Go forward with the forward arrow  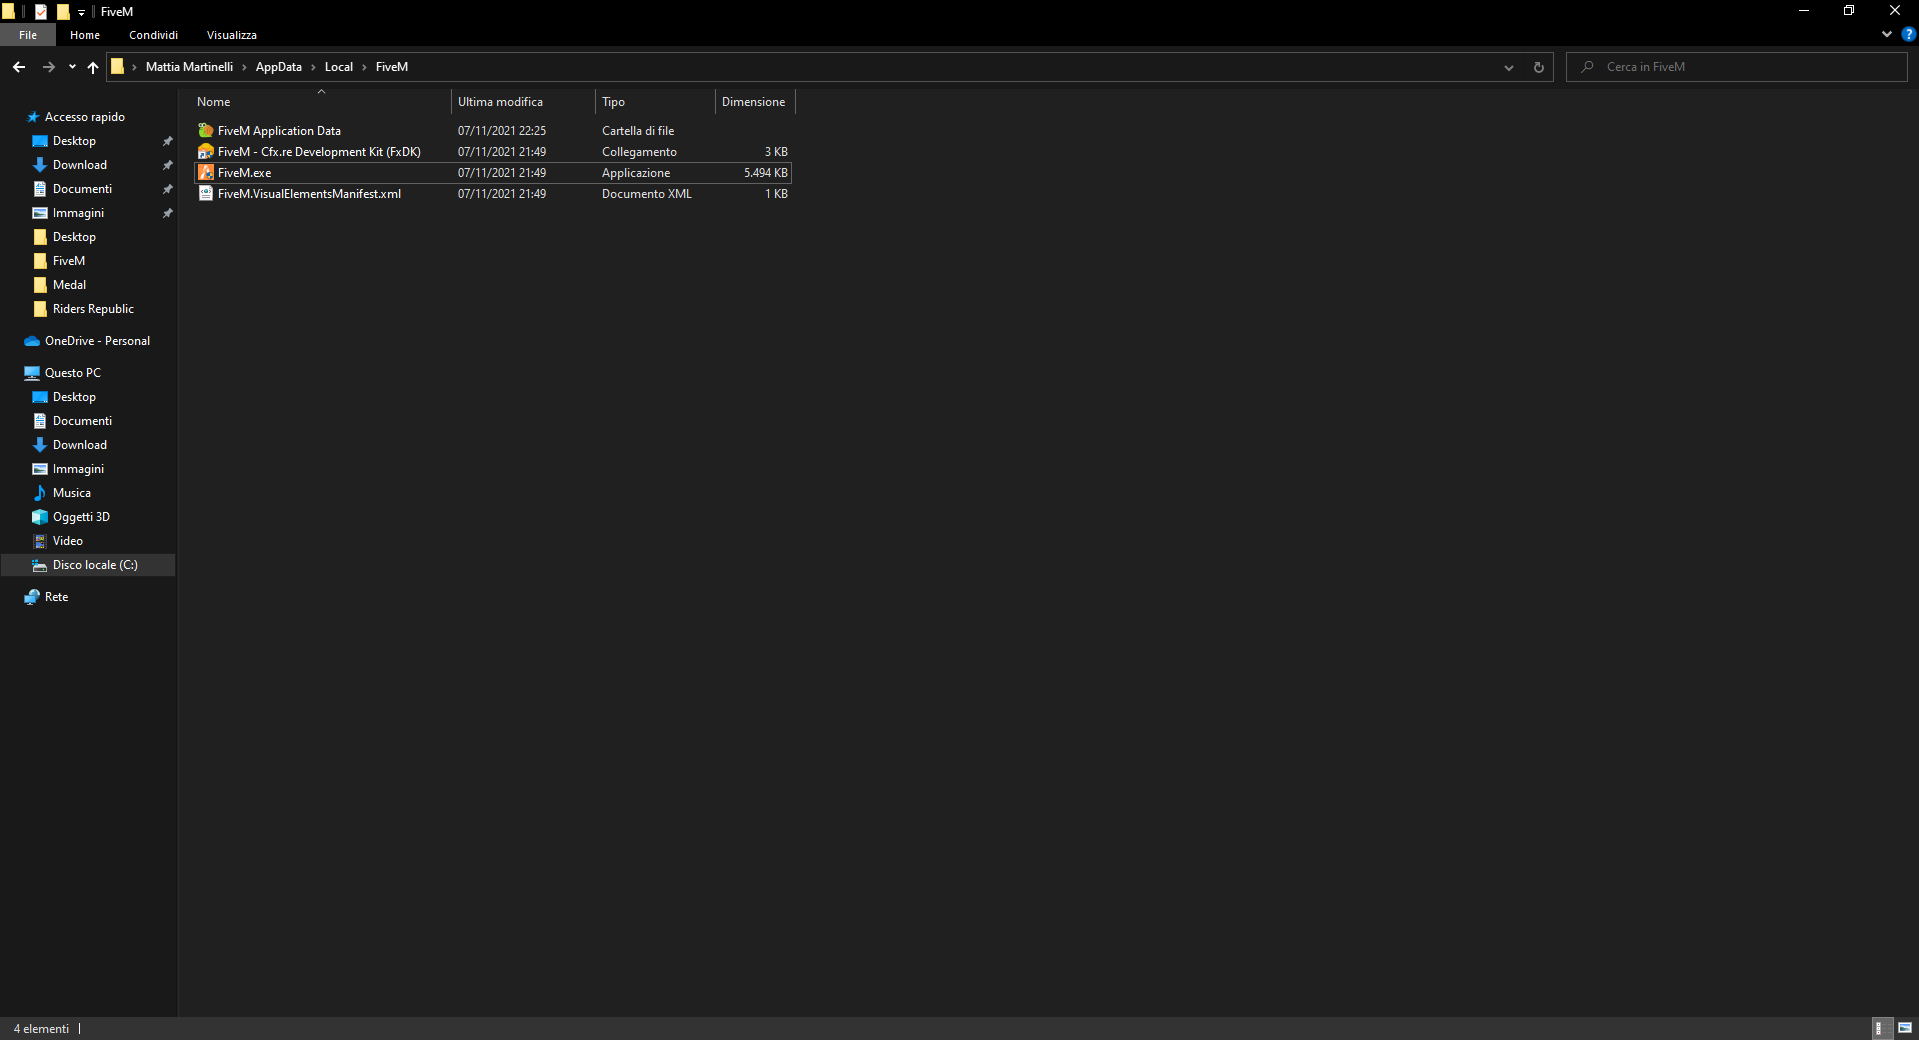pyautogui.click(x=48, y=67)
